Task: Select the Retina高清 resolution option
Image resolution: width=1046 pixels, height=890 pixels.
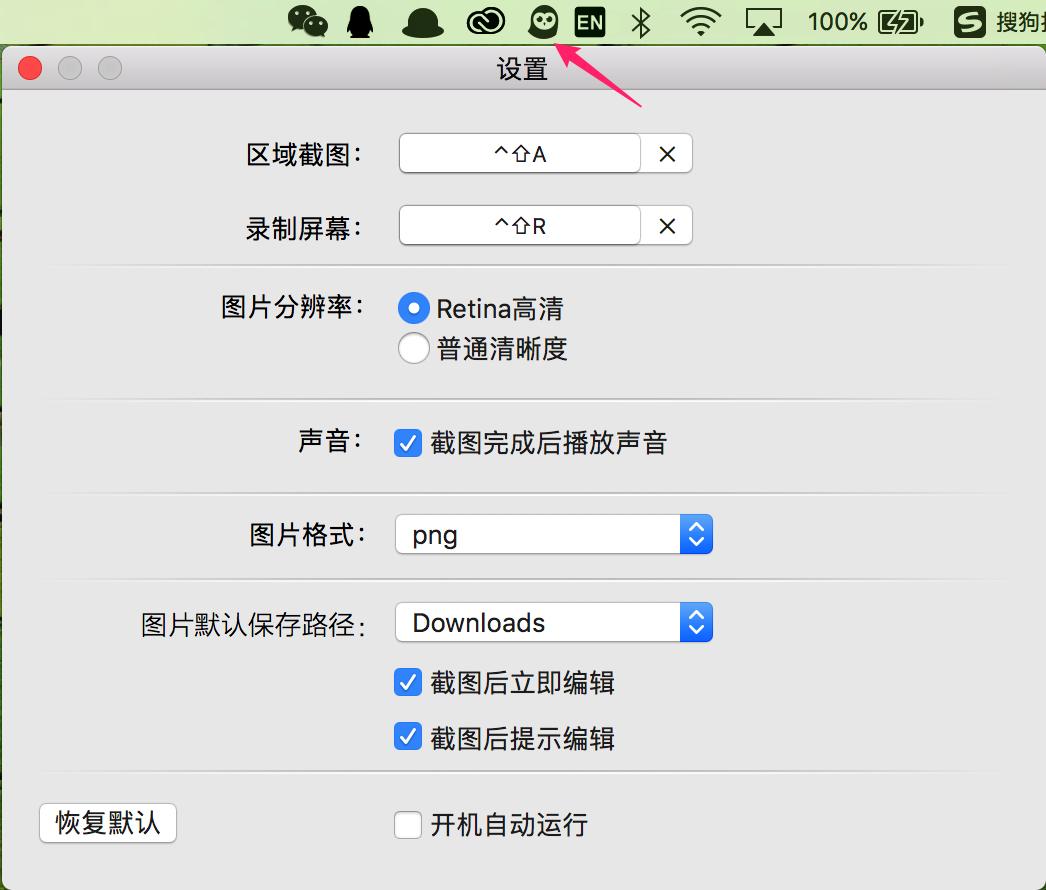Action: tap(413, 308)
